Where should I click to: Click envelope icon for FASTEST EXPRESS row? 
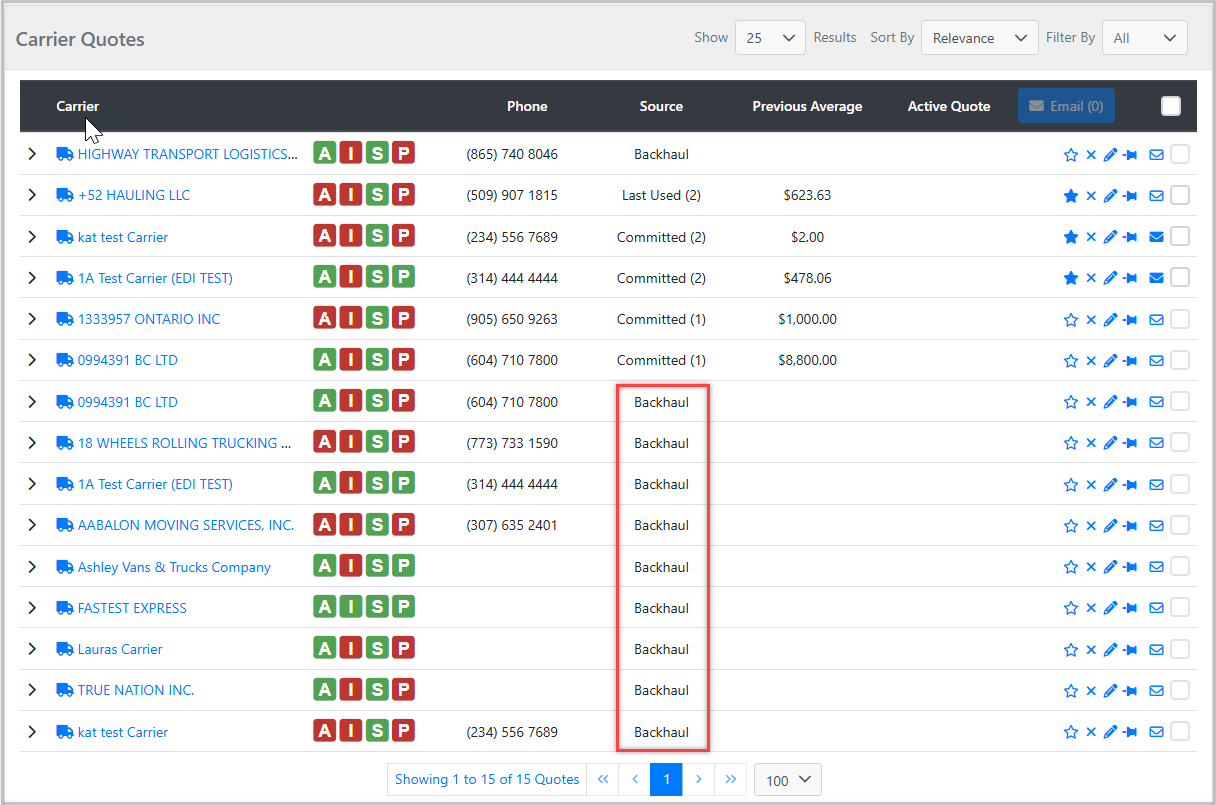point(1156,608)
